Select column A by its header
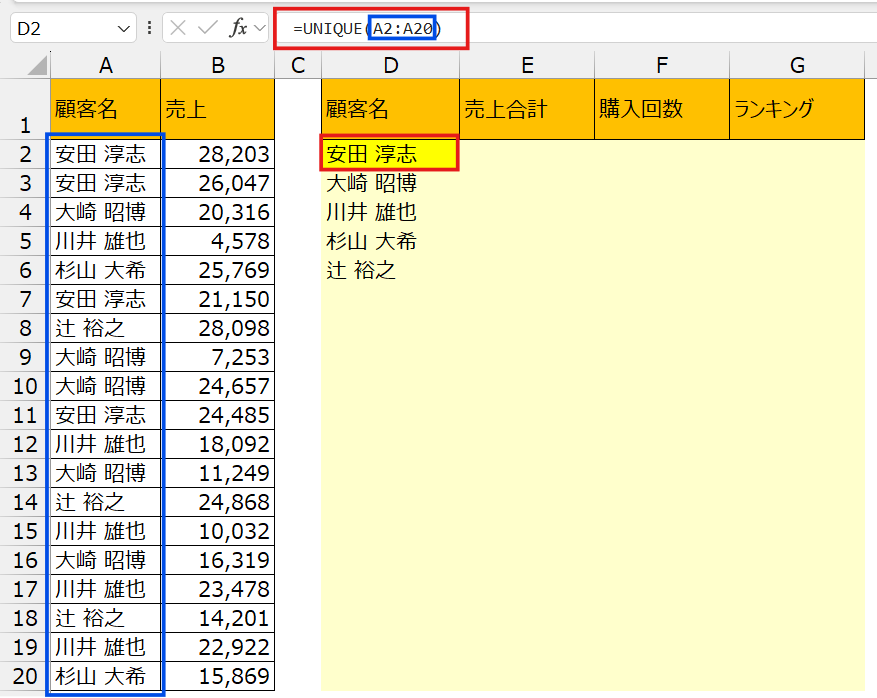The height and width of the screenshot is (698, 877). point(105,66)
